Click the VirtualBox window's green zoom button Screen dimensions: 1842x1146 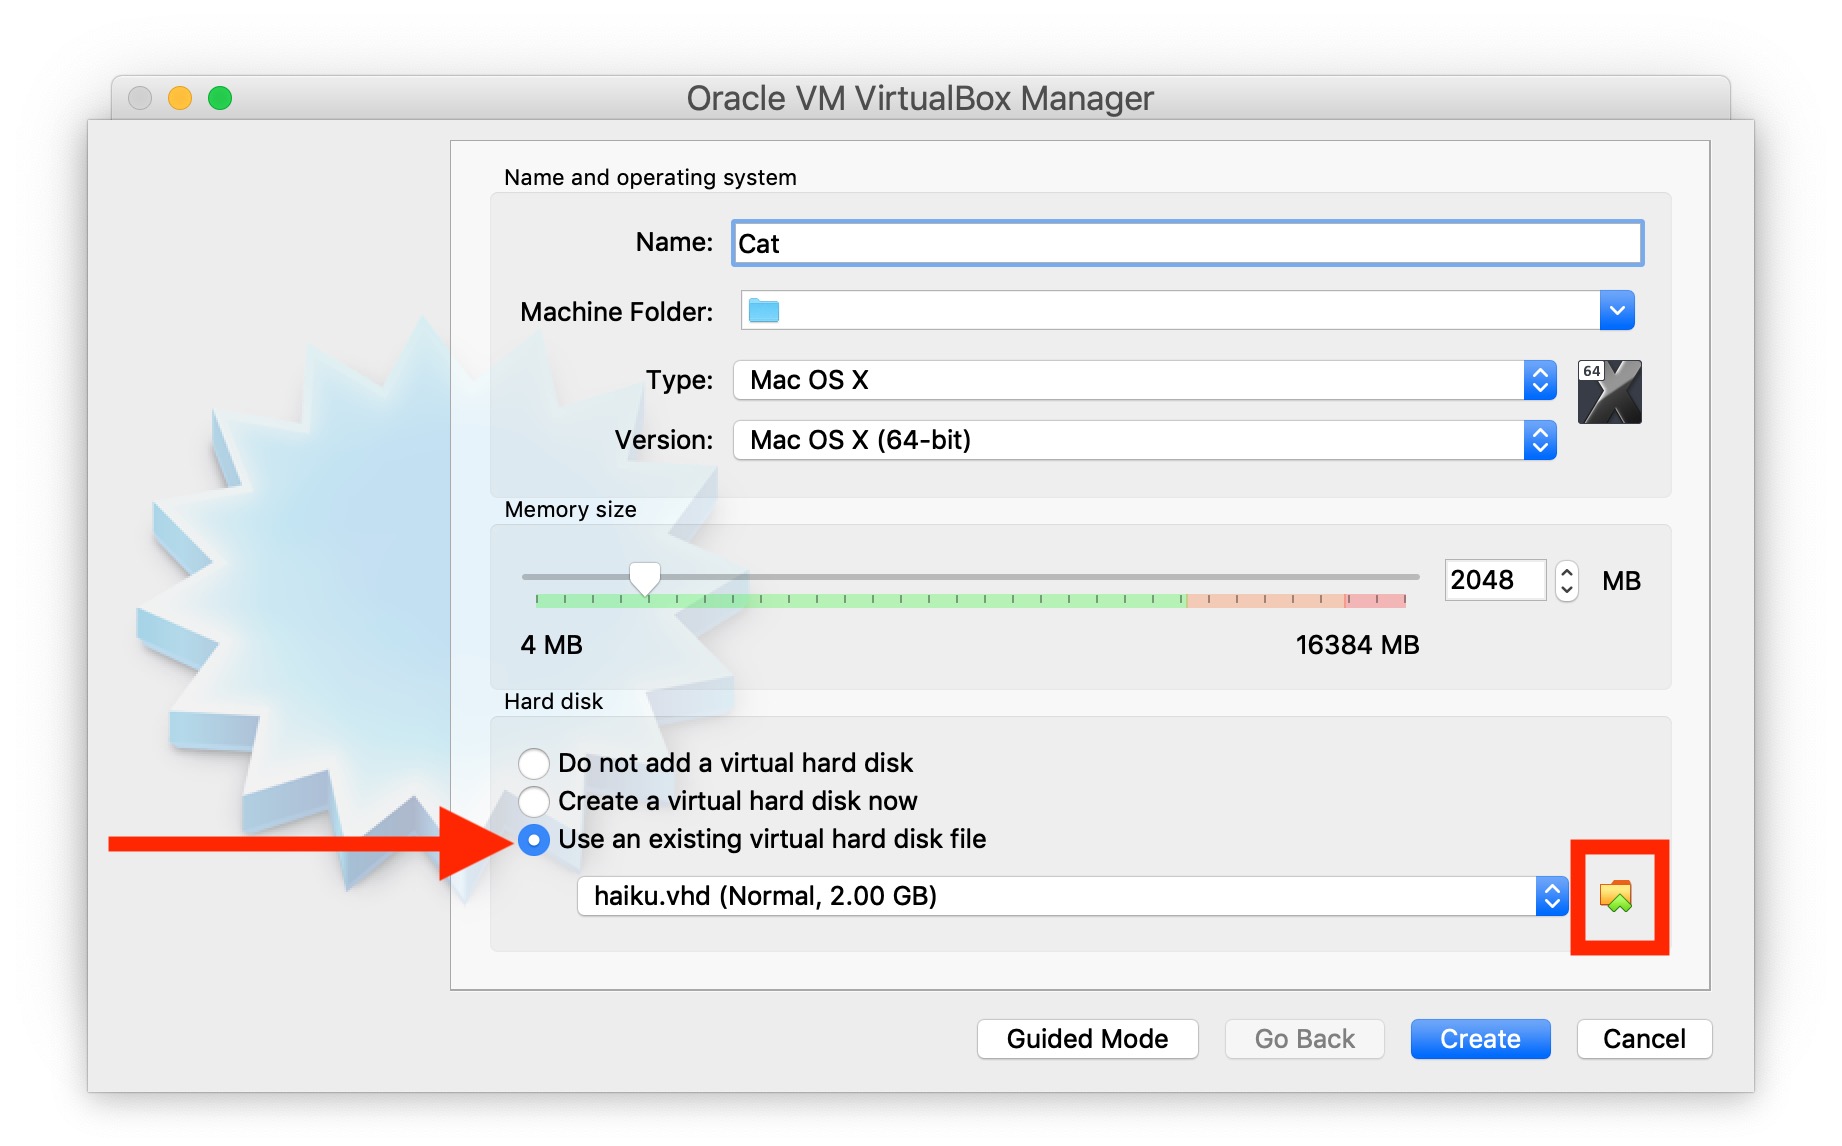(x=219, y=97)
